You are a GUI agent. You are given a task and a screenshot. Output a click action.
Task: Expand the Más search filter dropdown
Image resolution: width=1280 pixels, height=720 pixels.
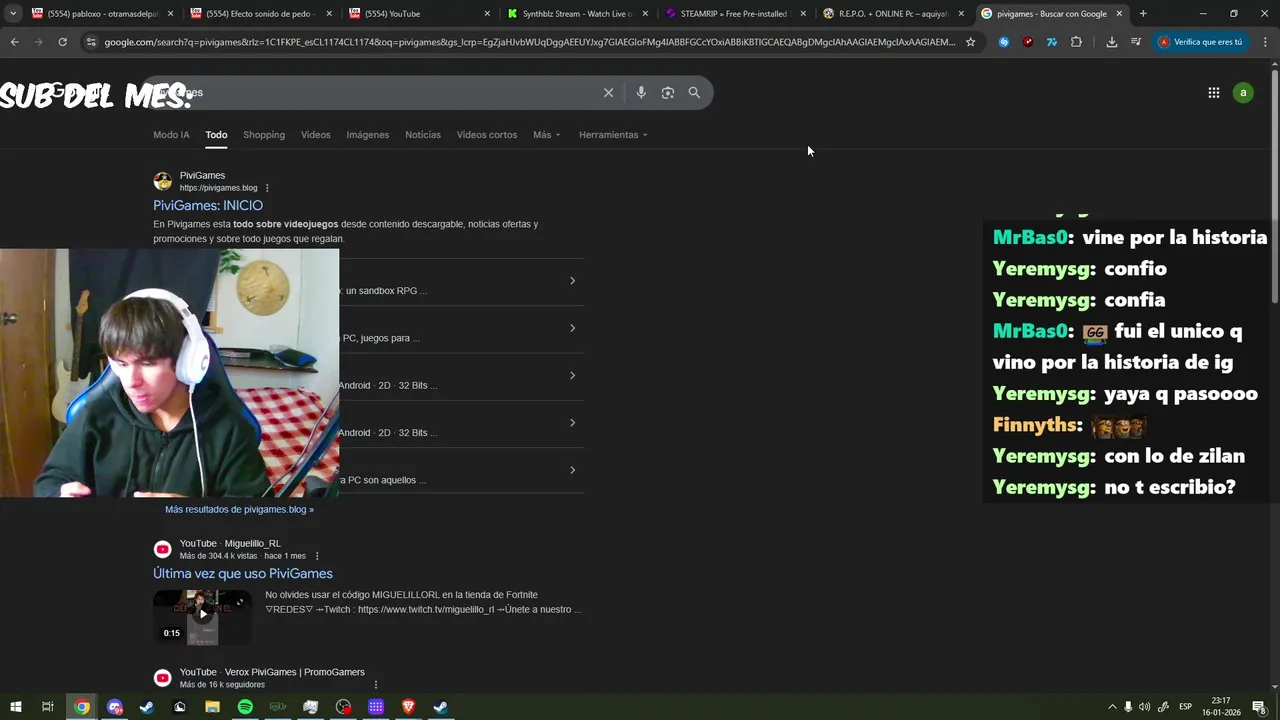(547, 135)
